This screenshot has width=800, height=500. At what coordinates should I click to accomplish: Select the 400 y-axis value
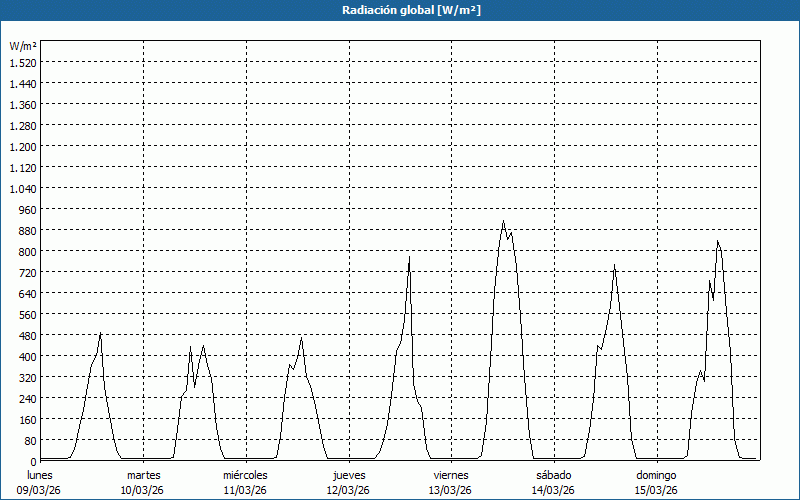point(28,357)
